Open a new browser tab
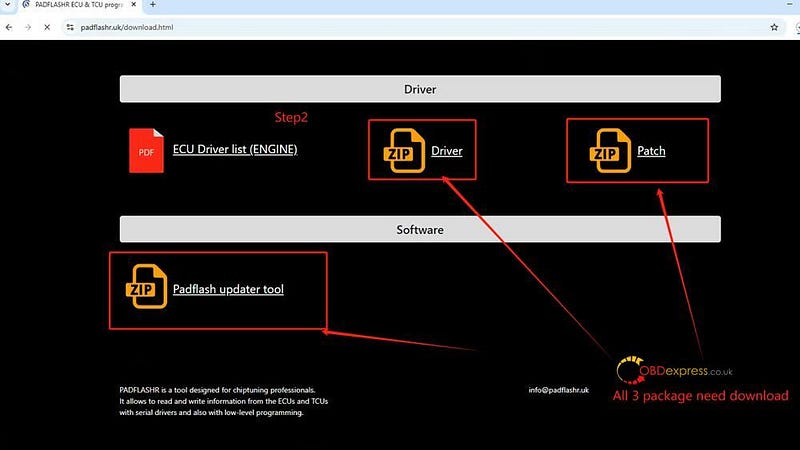800x450 pixels. [153, 5]
